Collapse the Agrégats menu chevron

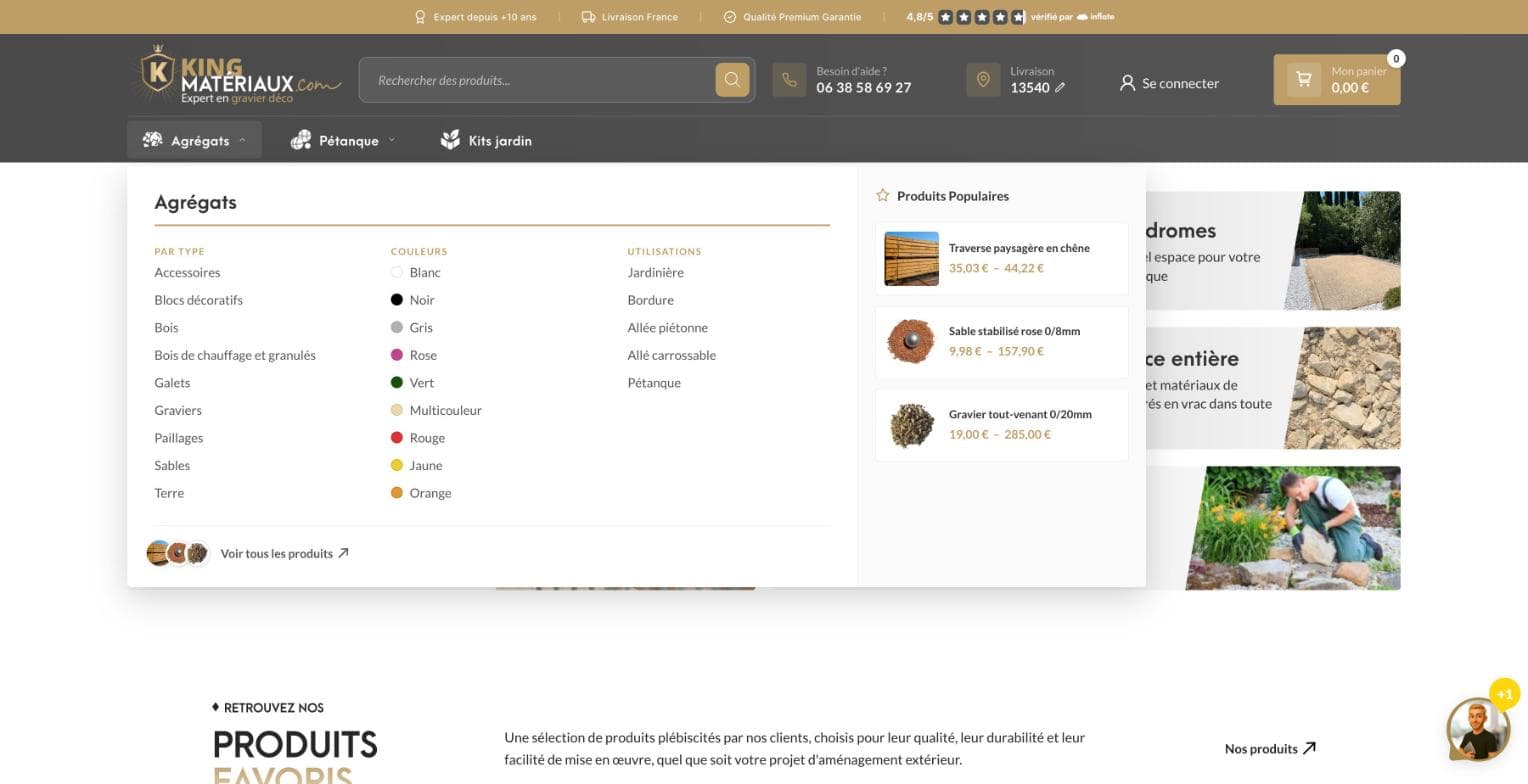tap(242, 141)
